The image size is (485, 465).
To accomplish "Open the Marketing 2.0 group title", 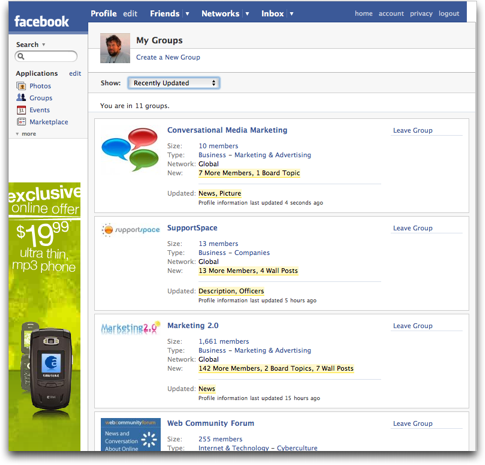I will (193, 325).
